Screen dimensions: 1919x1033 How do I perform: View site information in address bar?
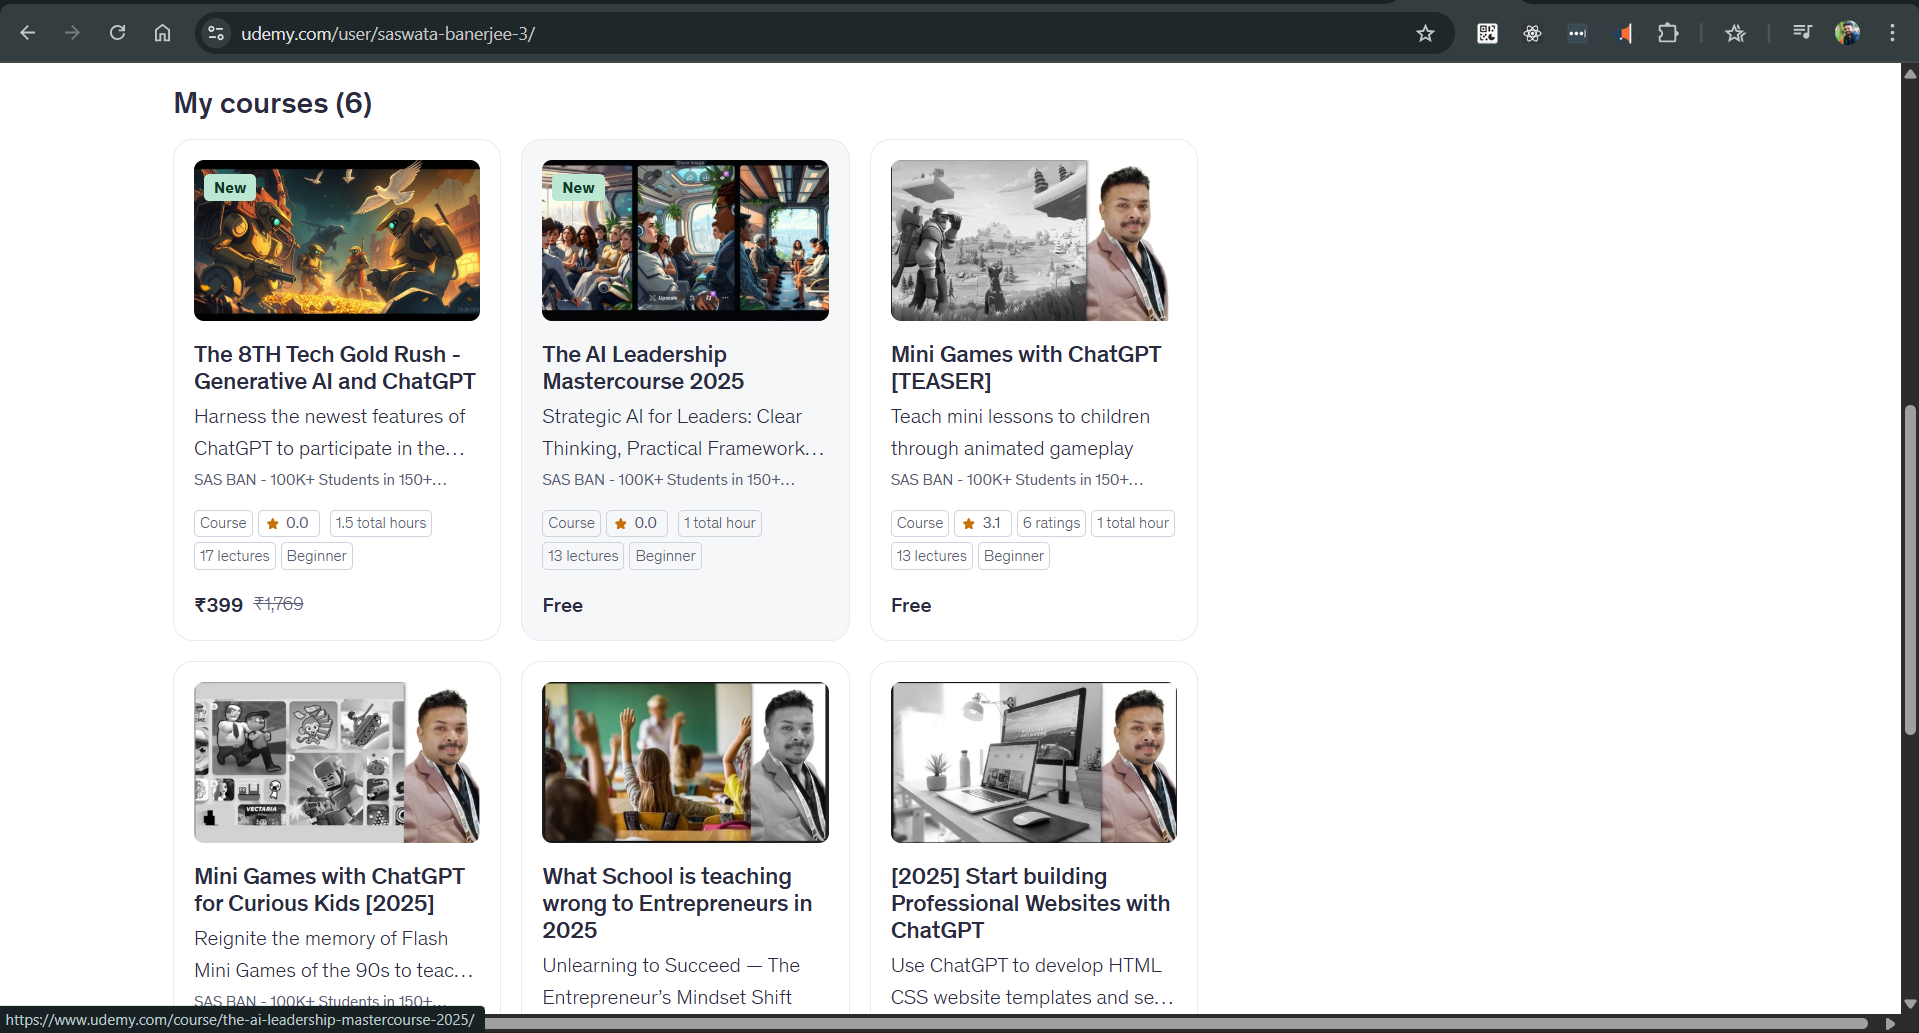pyautogui.click(x=215, y=33)
